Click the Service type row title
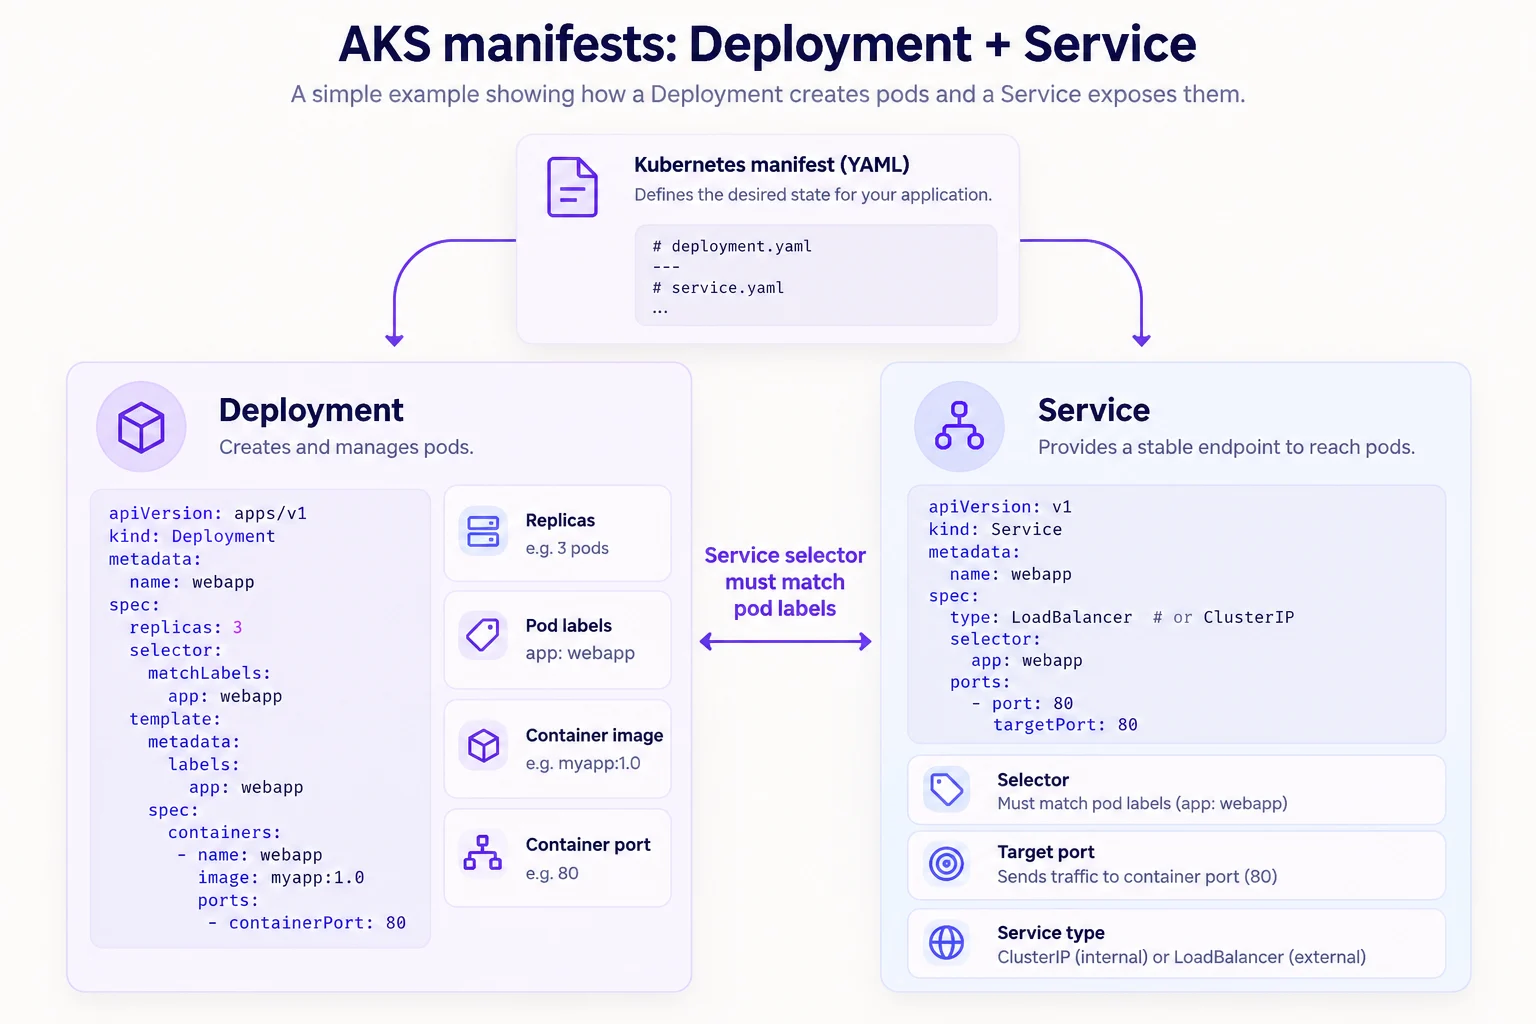Screen dimensions: 1536x1024 click(x=1051, y=933)
